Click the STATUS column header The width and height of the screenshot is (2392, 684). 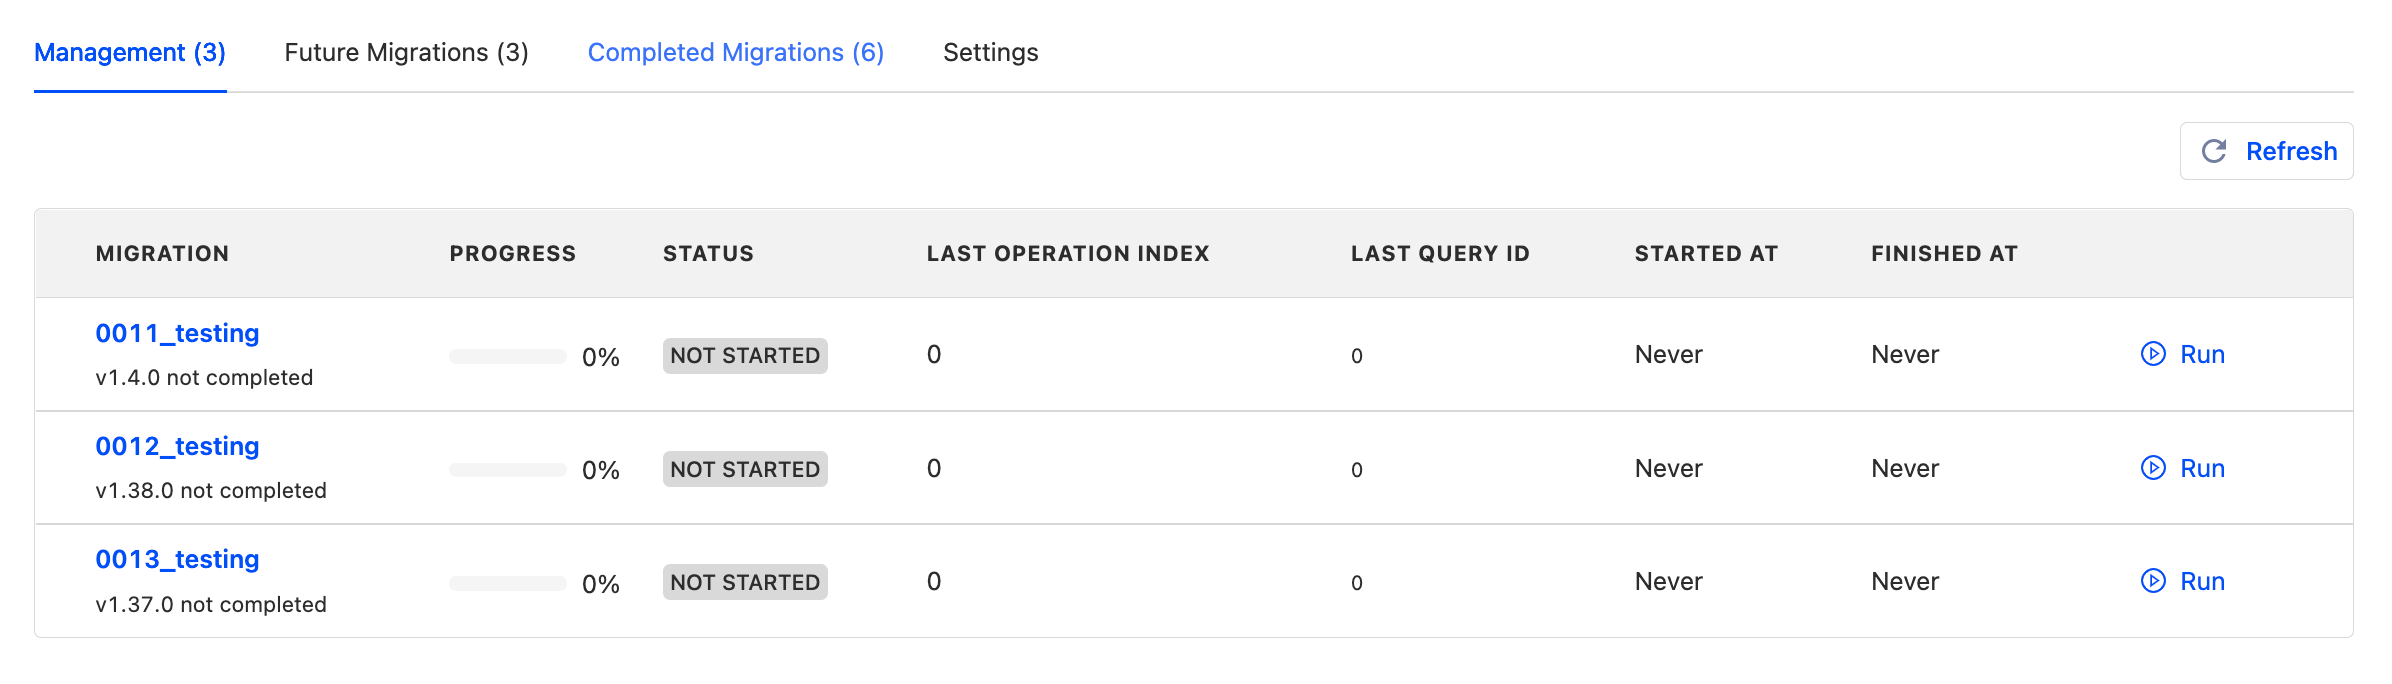[x=708, y=254]
